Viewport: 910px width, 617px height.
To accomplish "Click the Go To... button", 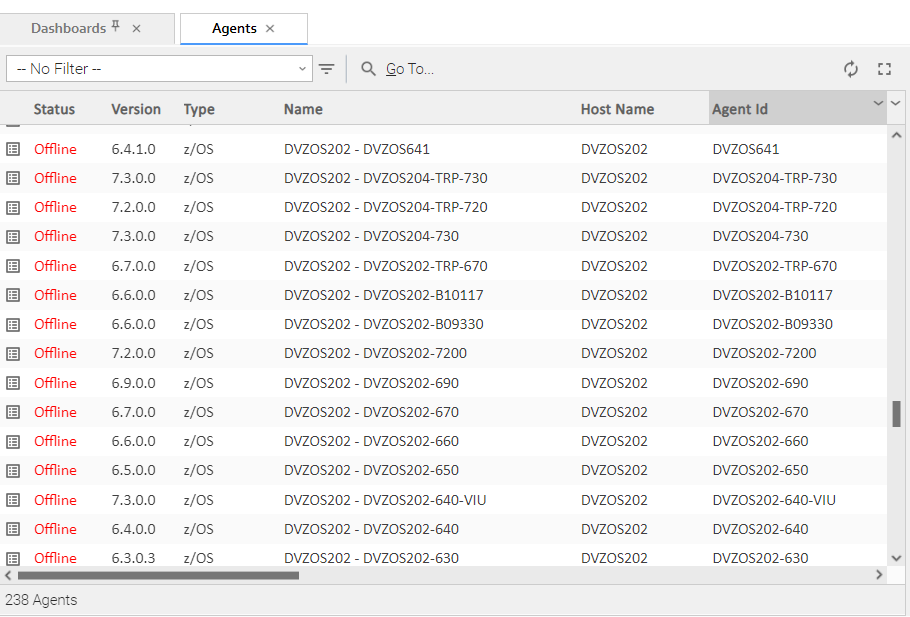I will [410, 69].
